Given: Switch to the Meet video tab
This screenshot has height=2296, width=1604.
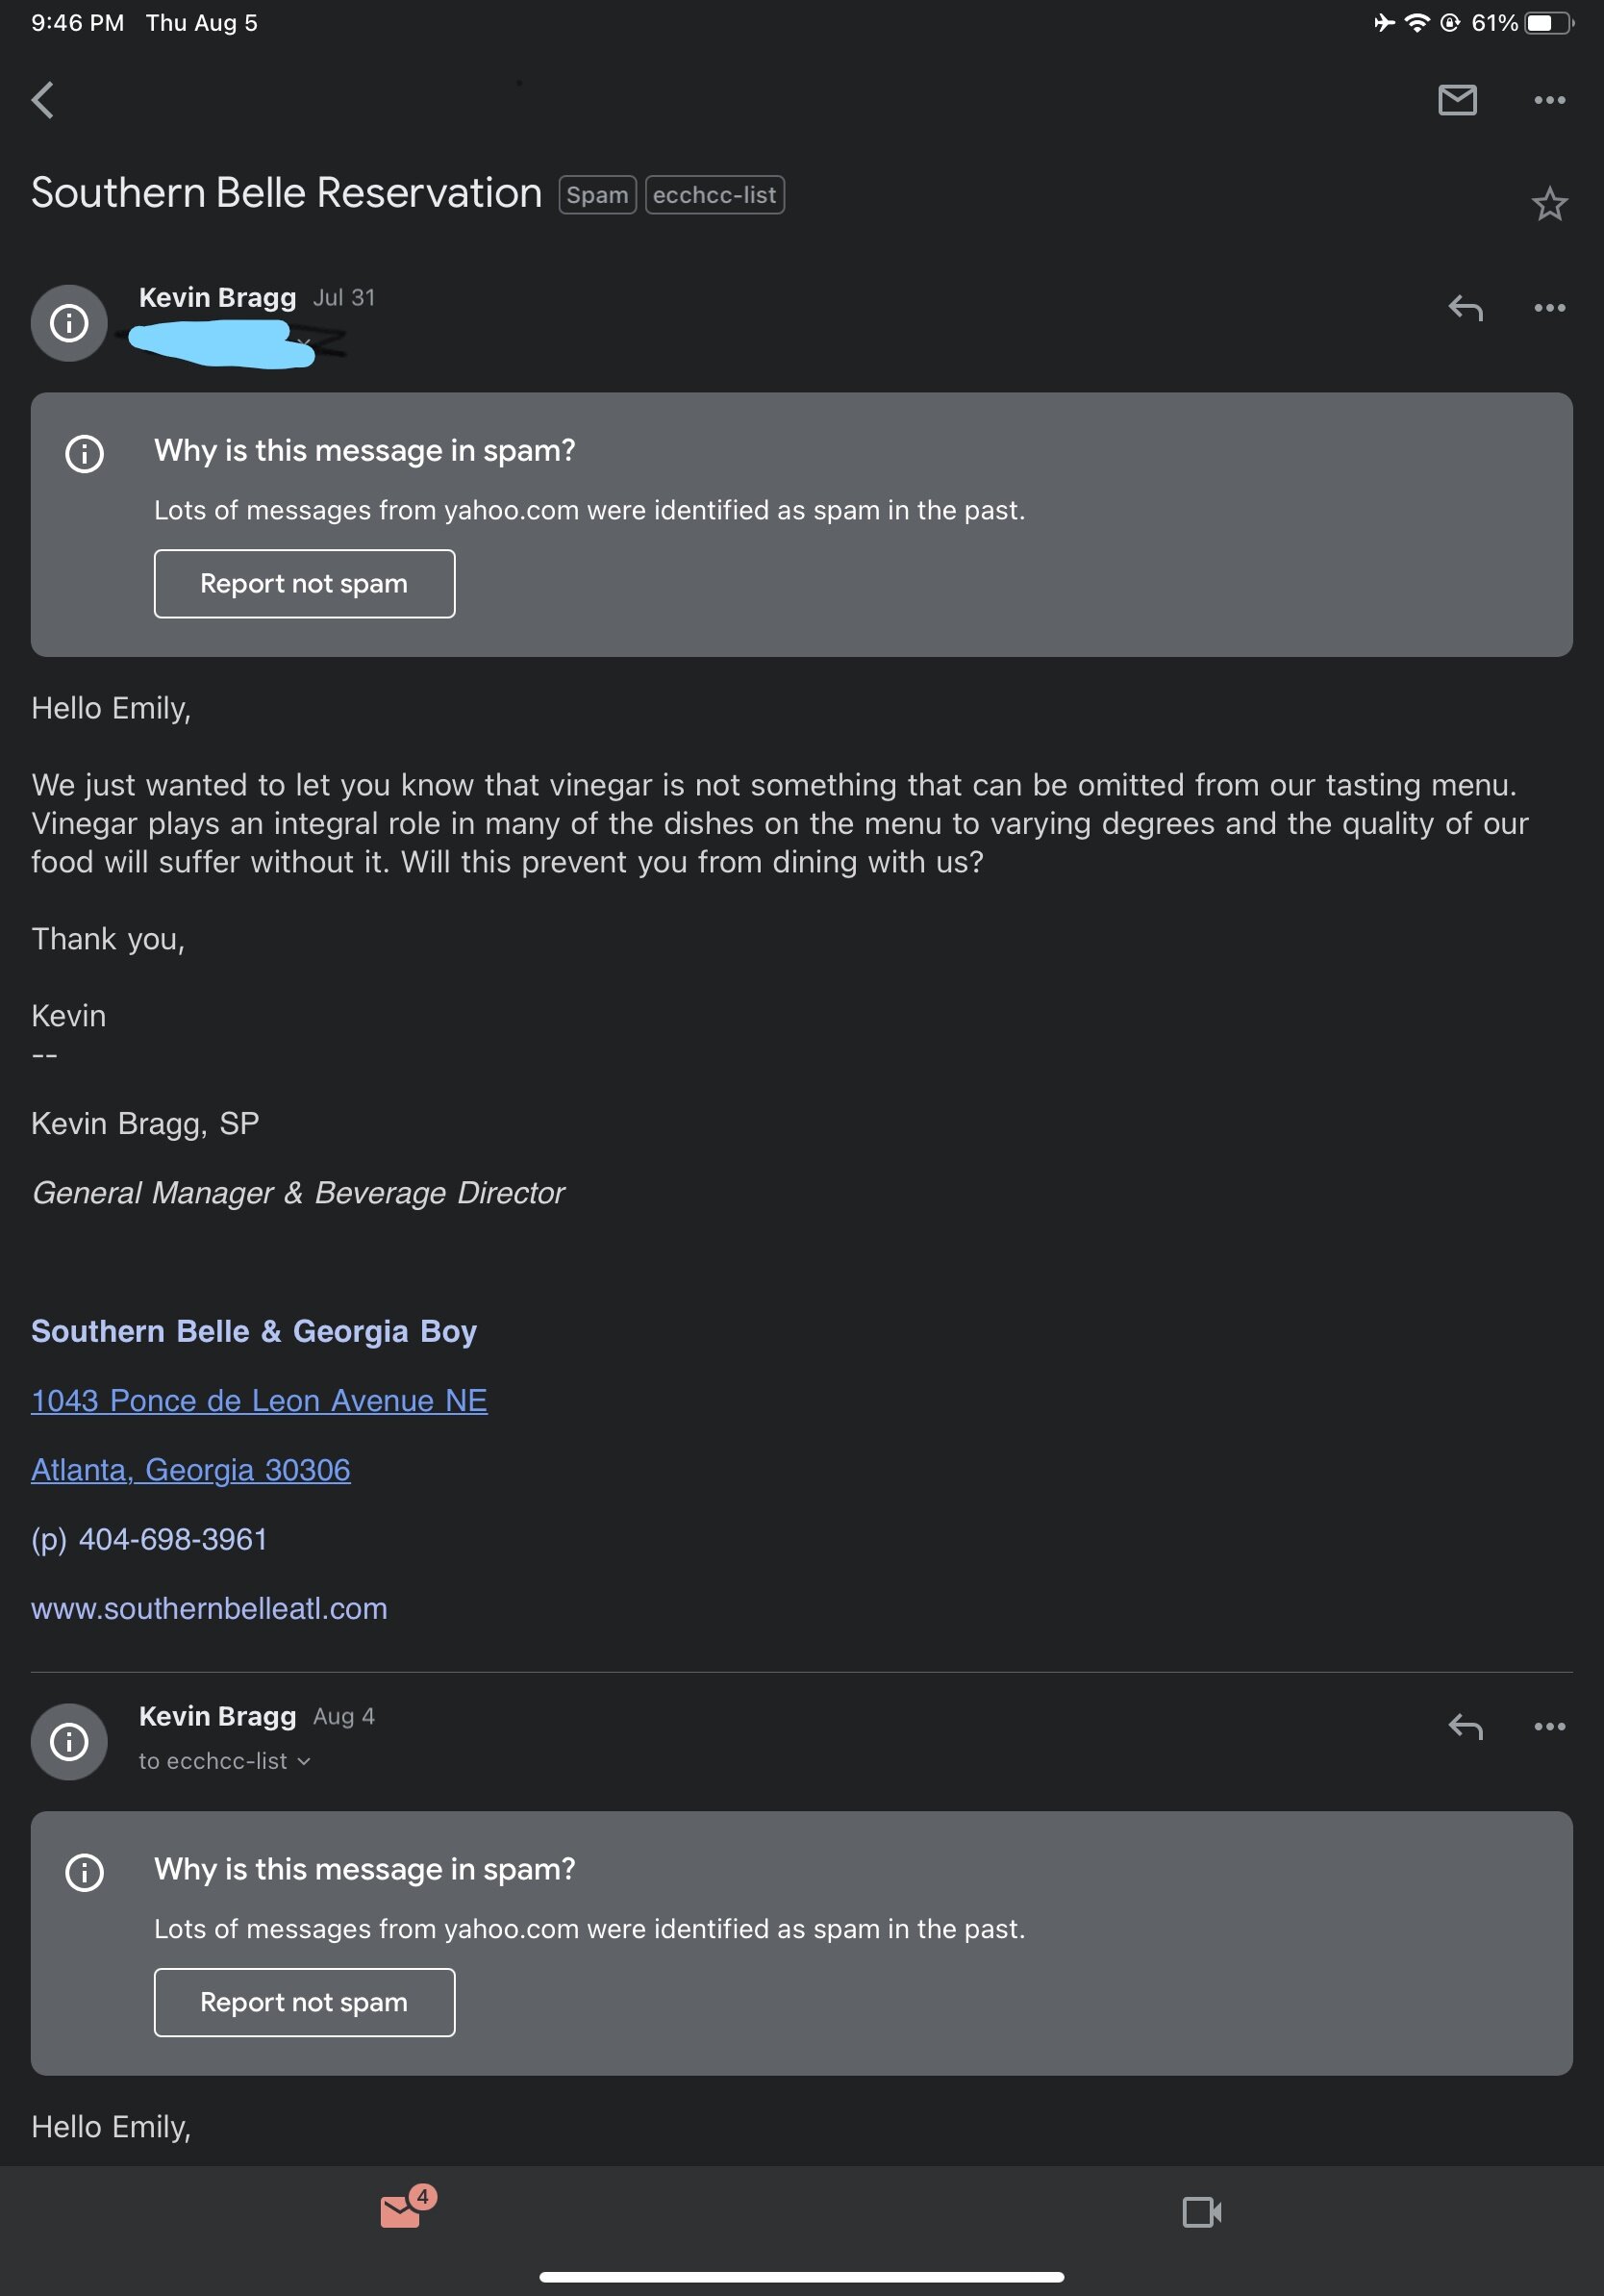Looking at the screenshot, I should [1201, 2211].
